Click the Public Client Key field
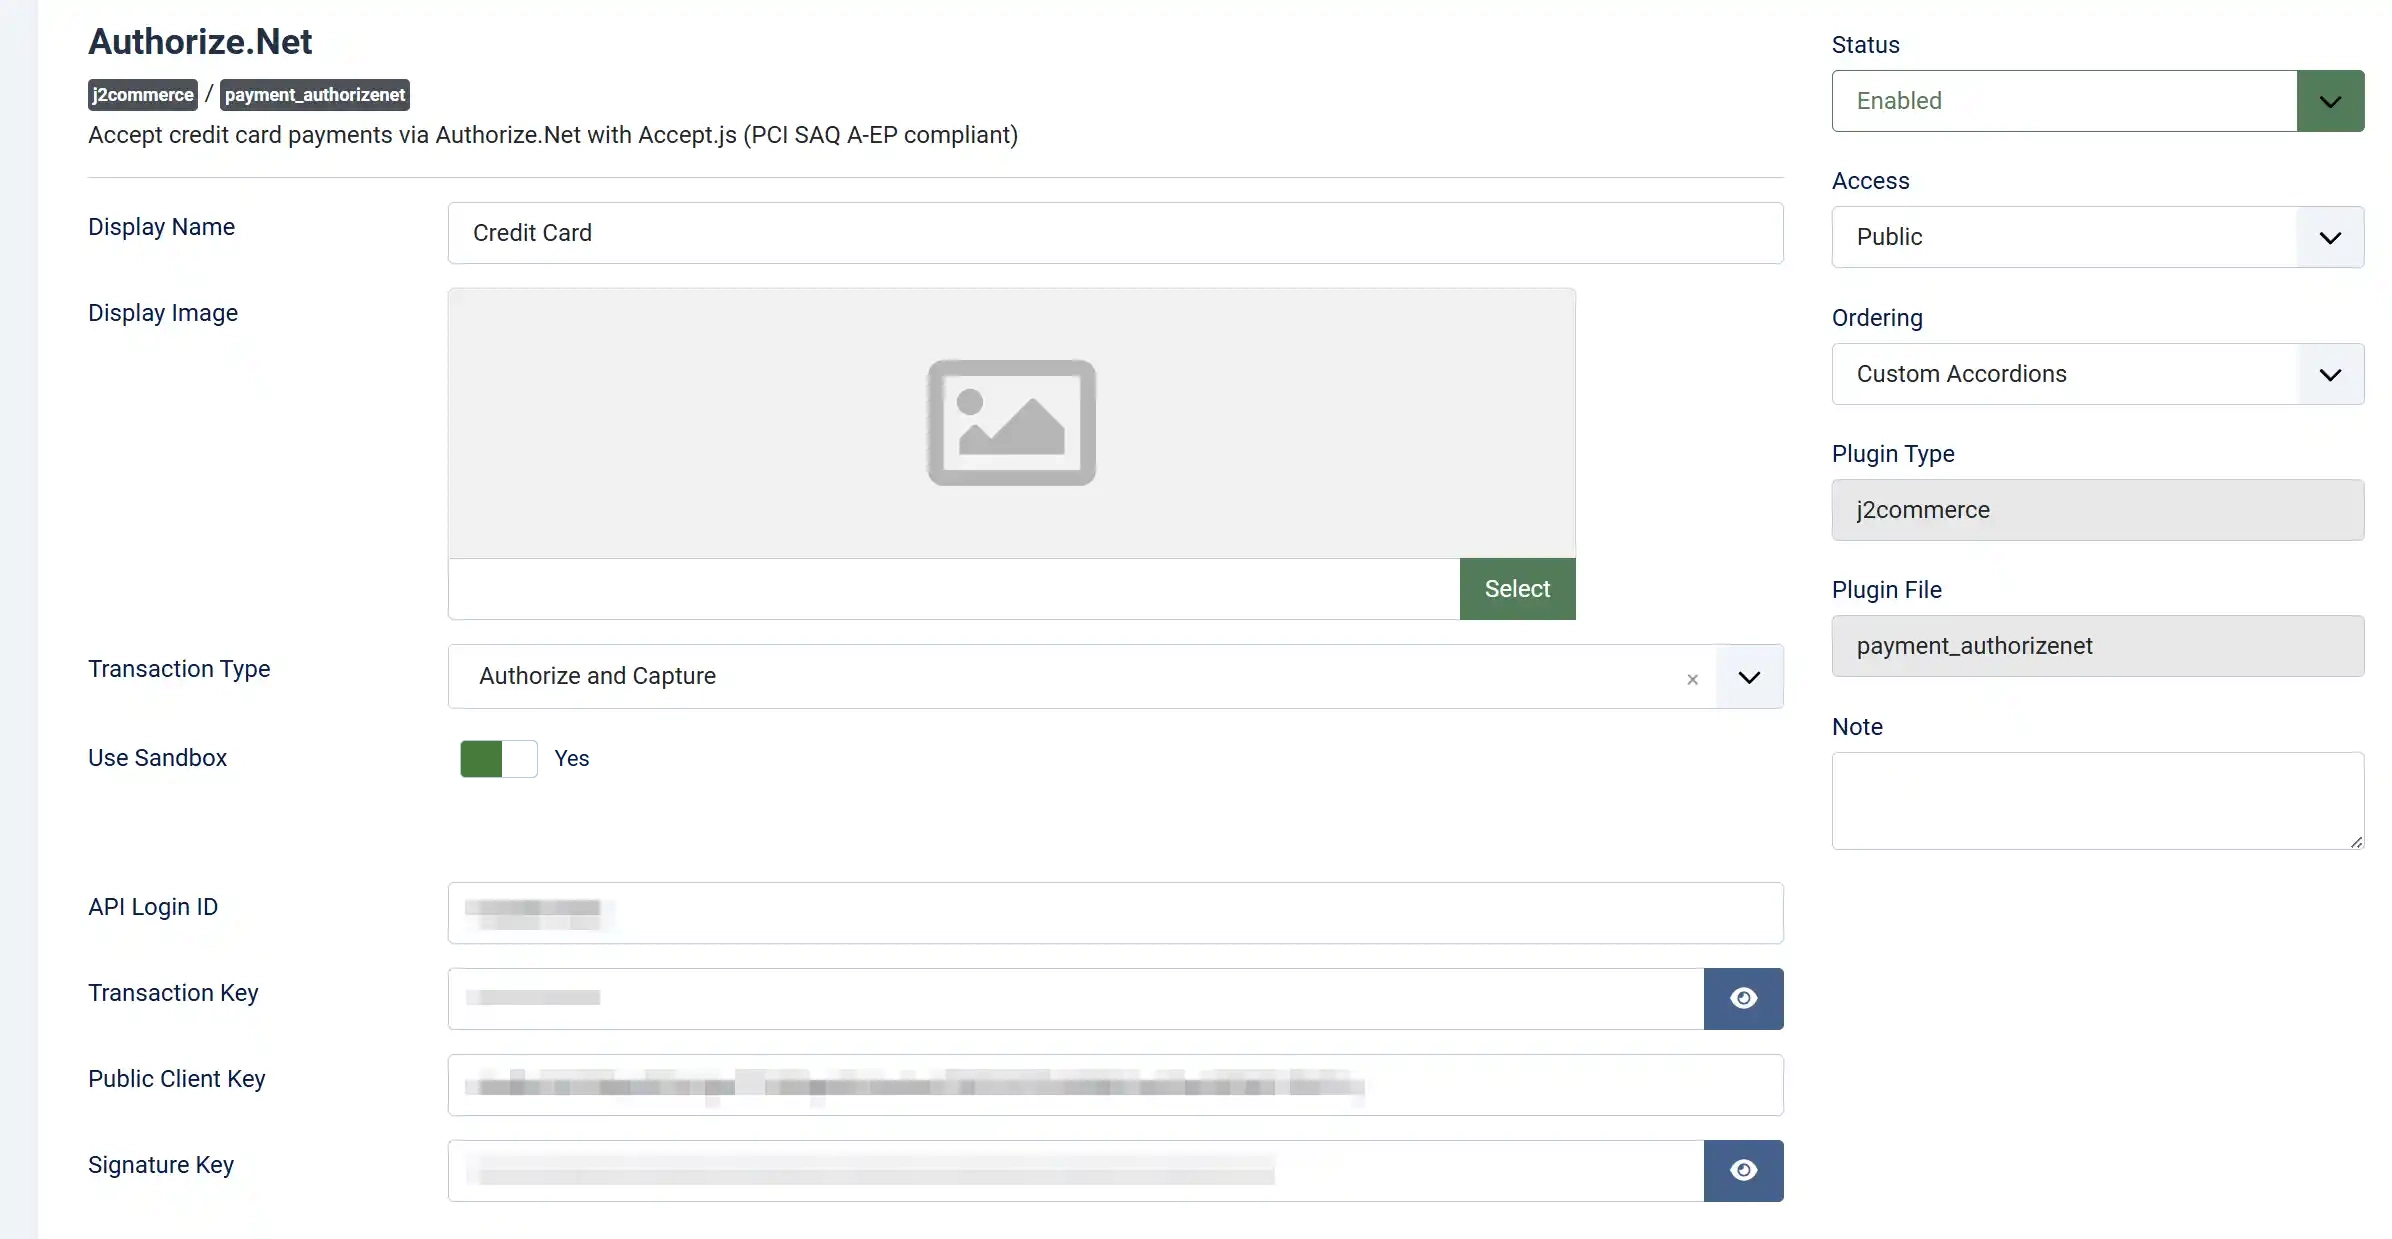Image resolution: width=2392 pixels, height=1239 pixels. pos(1115,1085)
